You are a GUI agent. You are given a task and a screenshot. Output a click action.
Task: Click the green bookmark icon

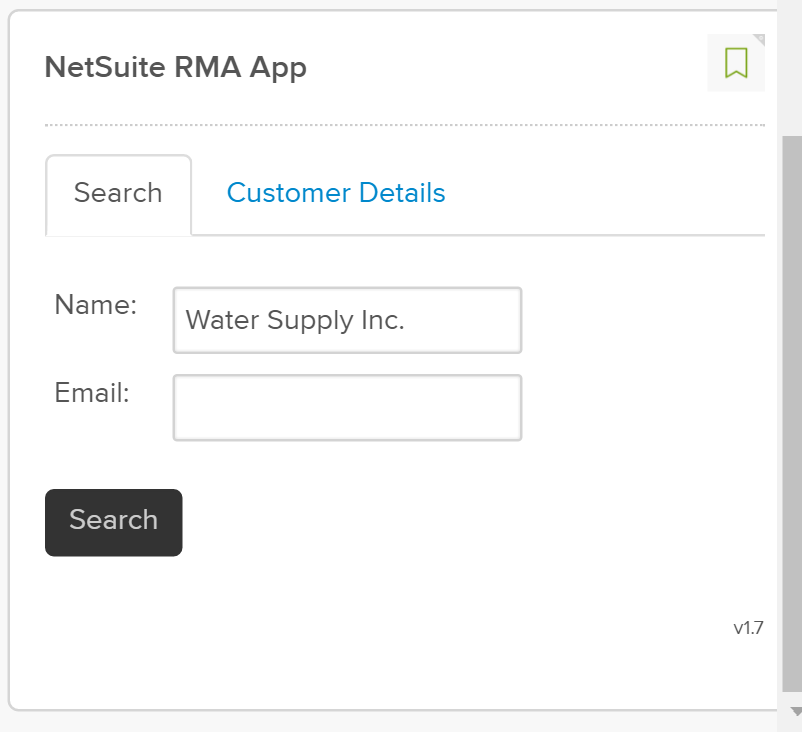(736, 63)
